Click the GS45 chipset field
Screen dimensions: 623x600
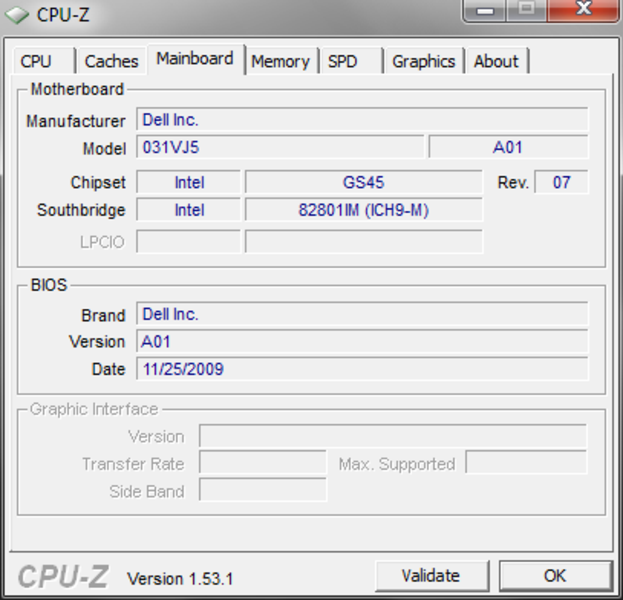(364, 182)
